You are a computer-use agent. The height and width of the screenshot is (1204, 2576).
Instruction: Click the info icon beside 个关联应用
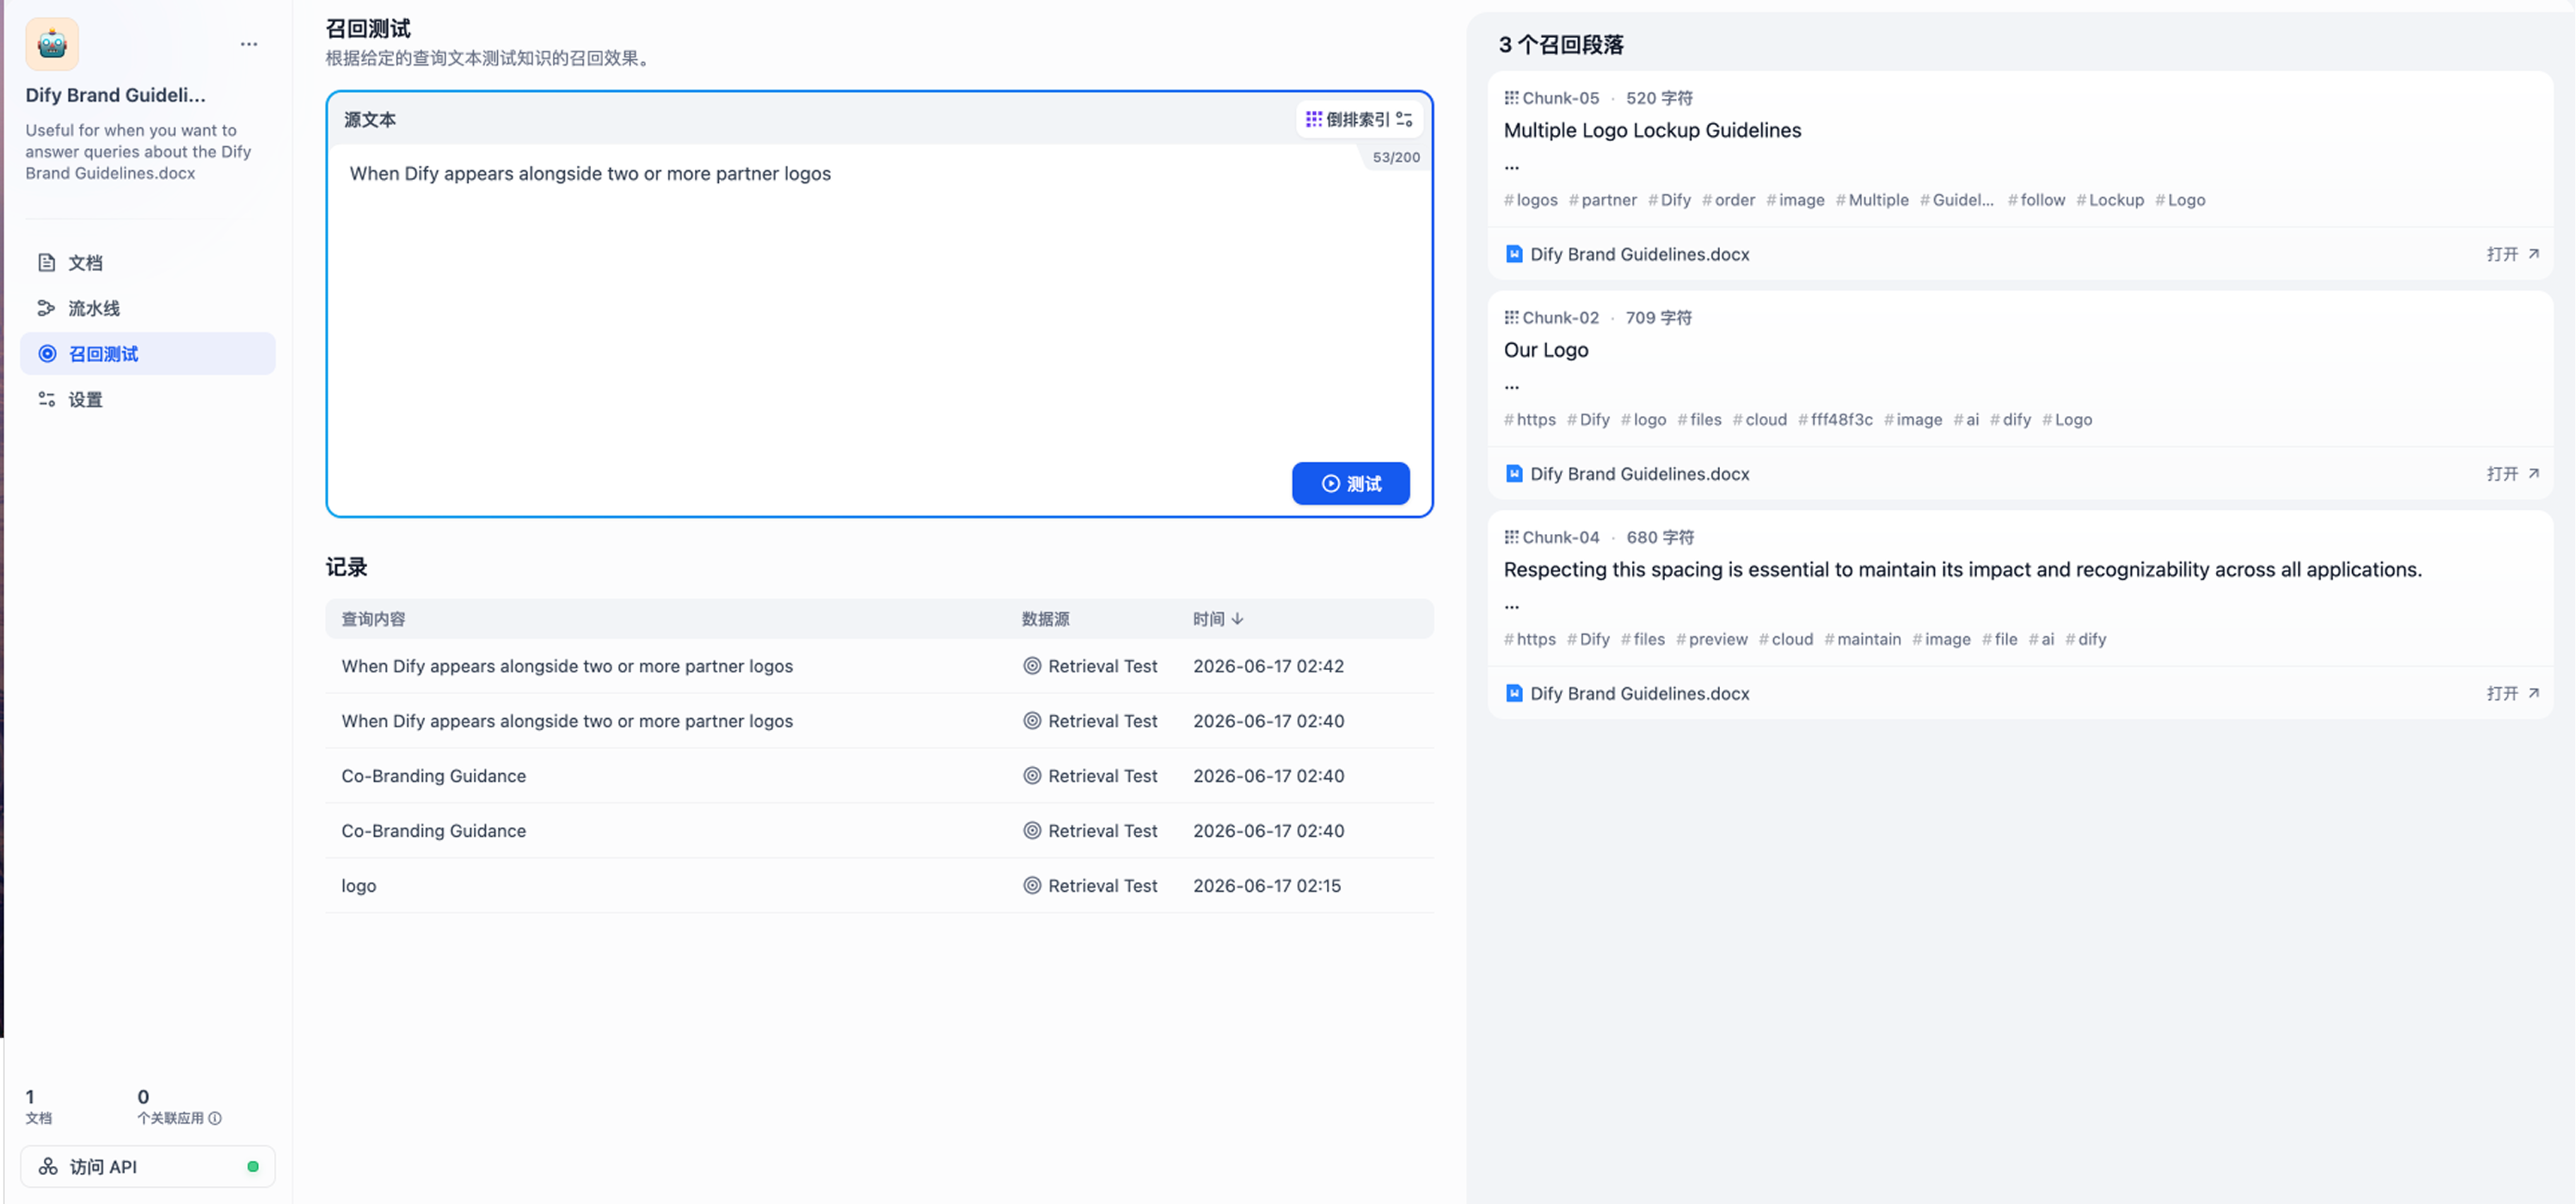215,1119
